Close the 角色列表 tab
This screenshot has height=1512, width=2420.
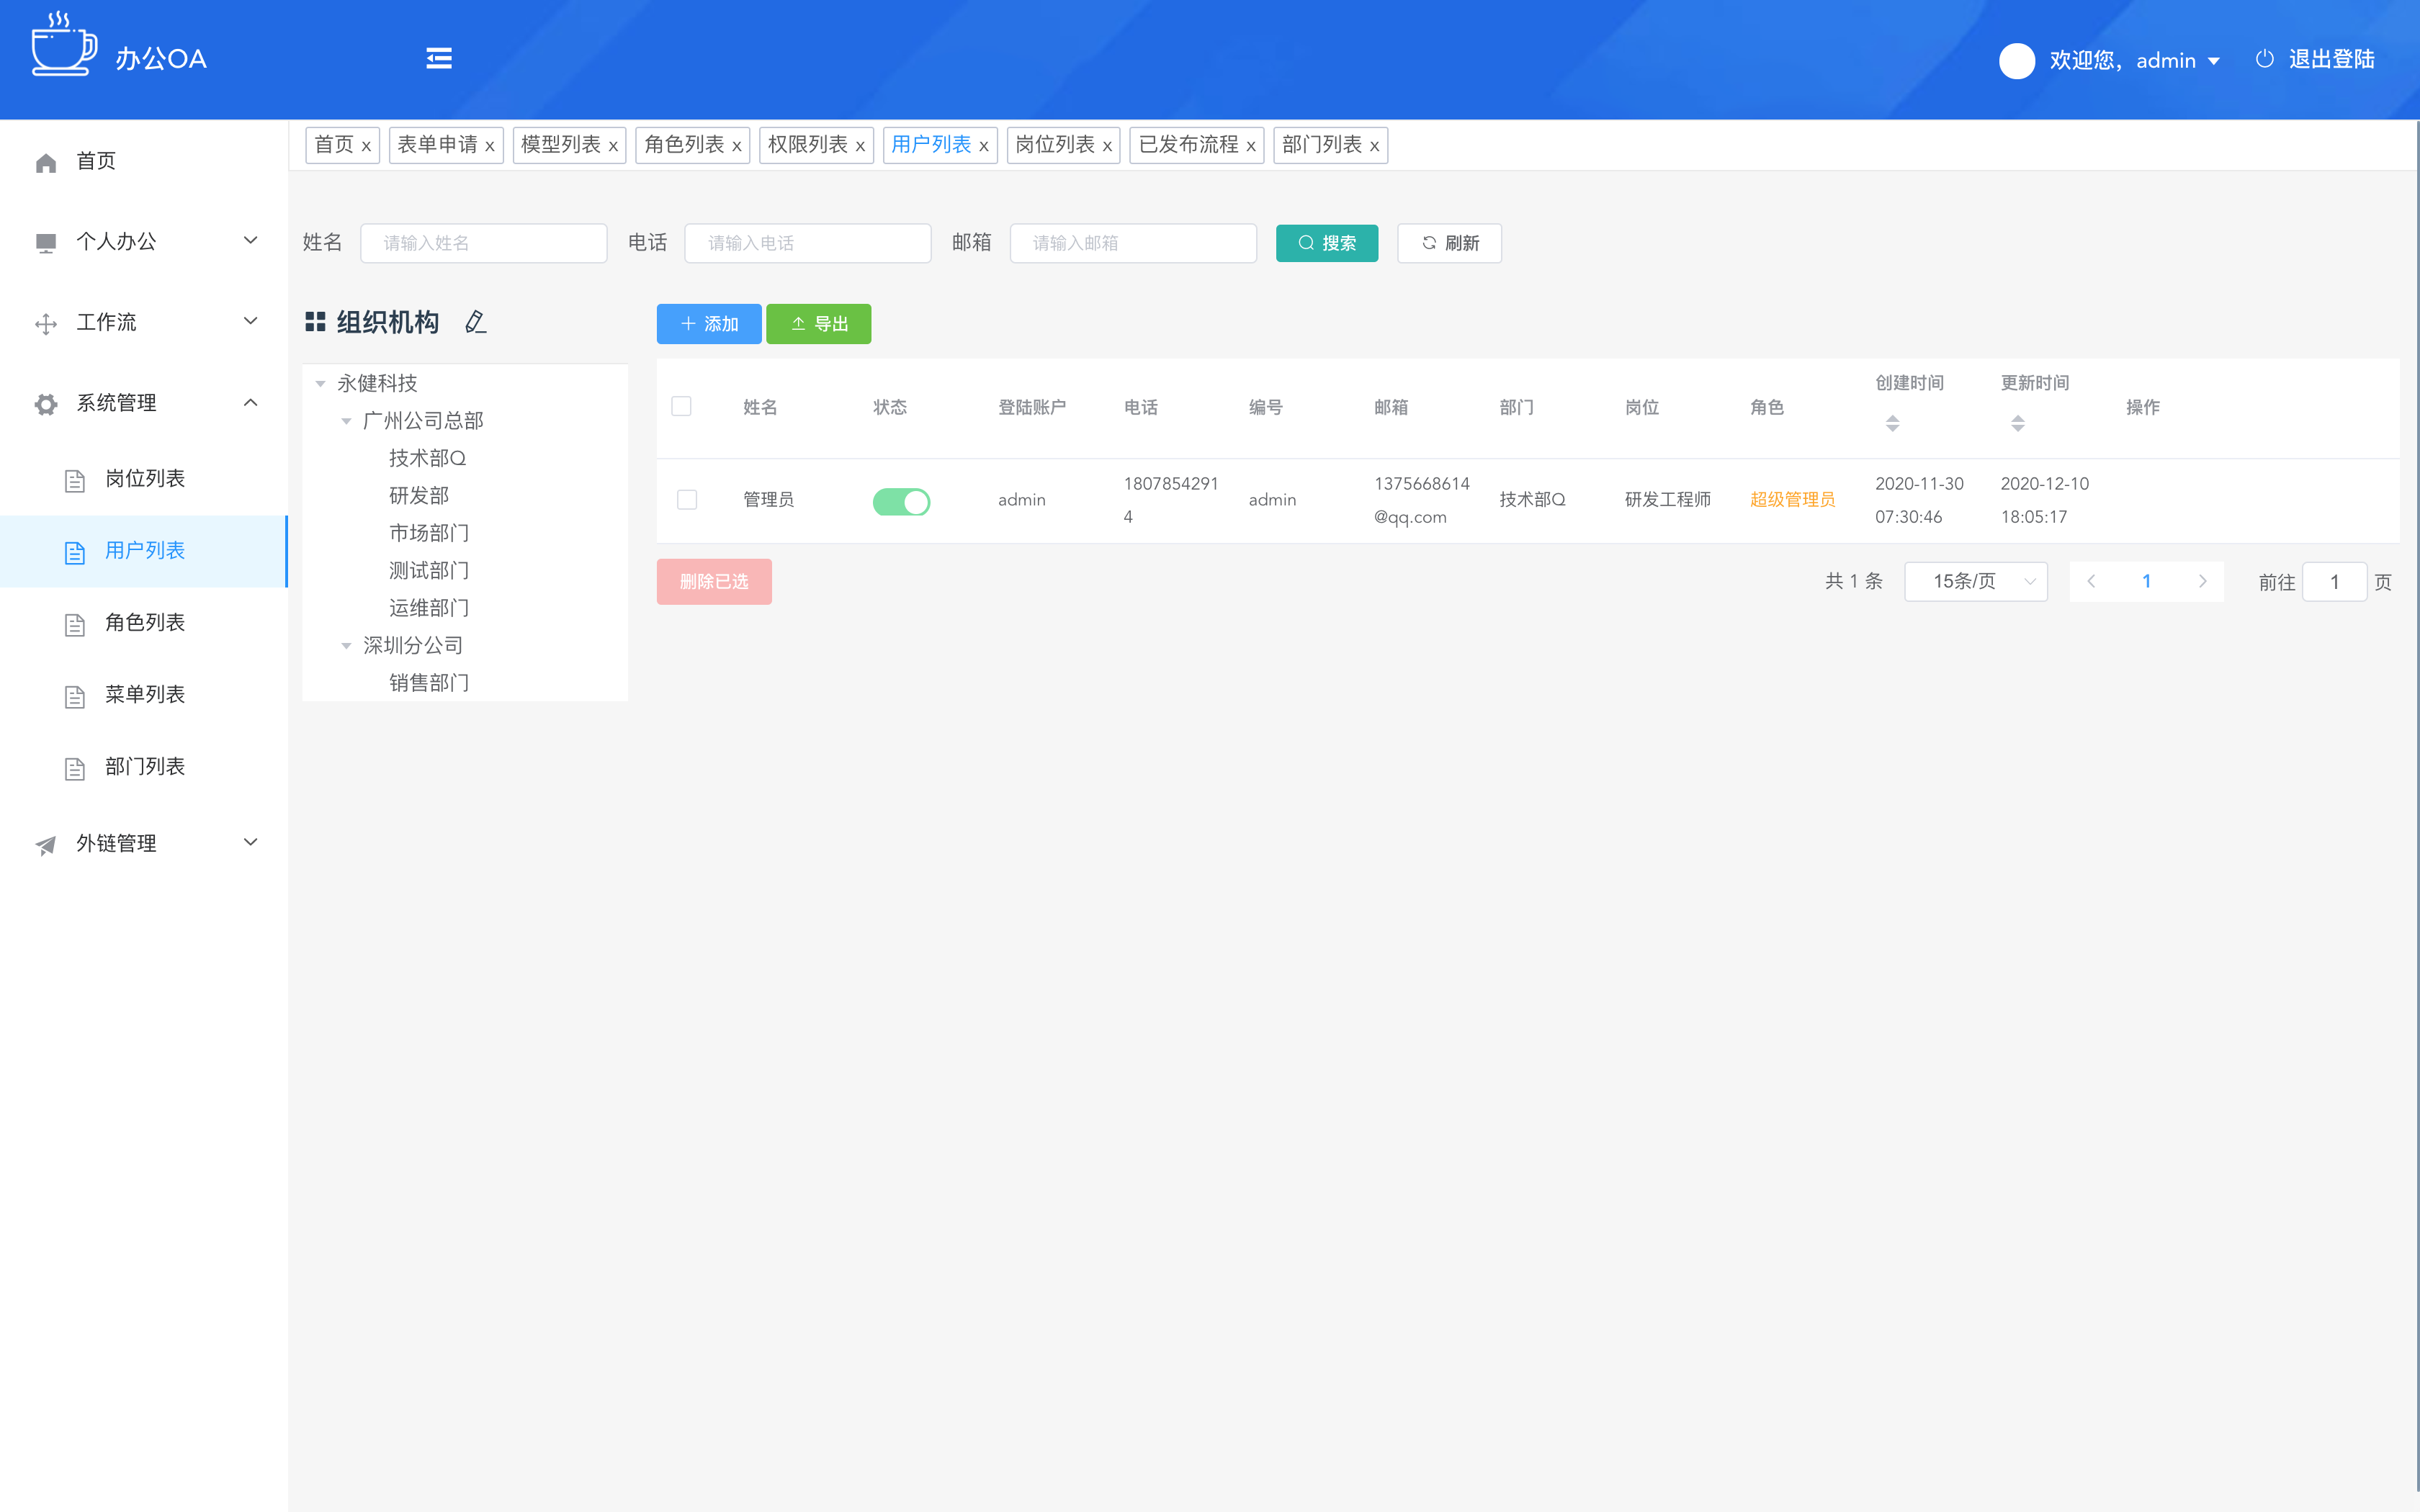tap(737, 146)
